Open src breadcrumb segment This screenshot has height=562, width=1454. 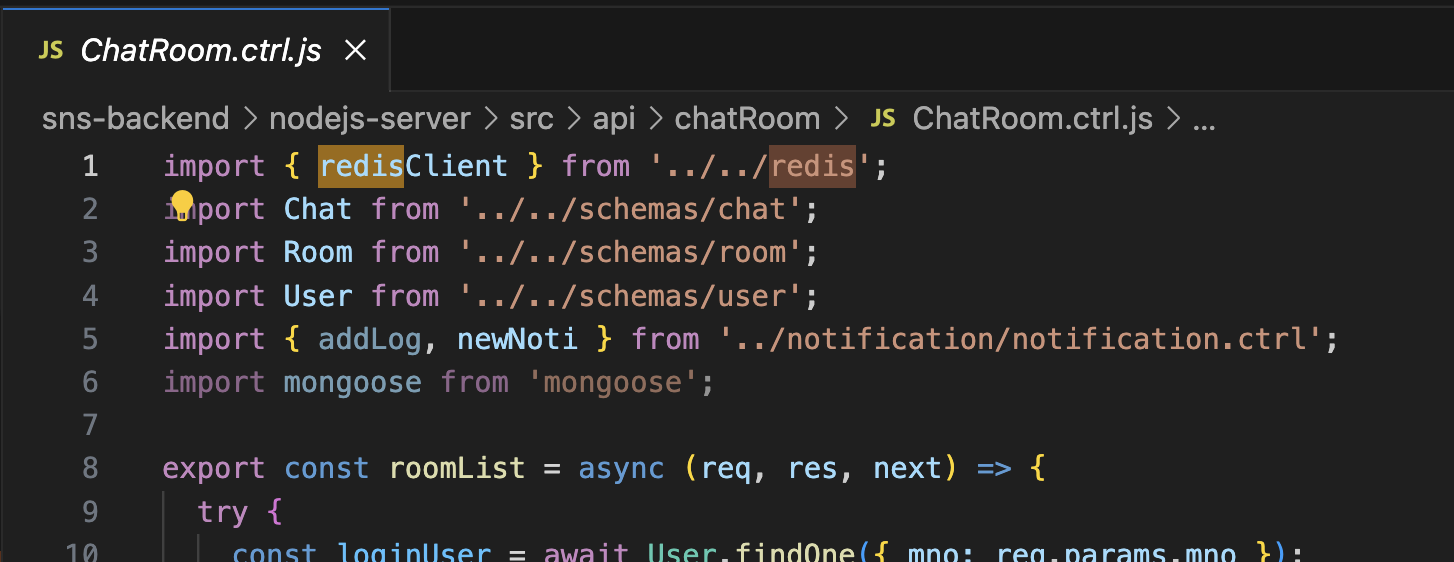click(532, 119)
